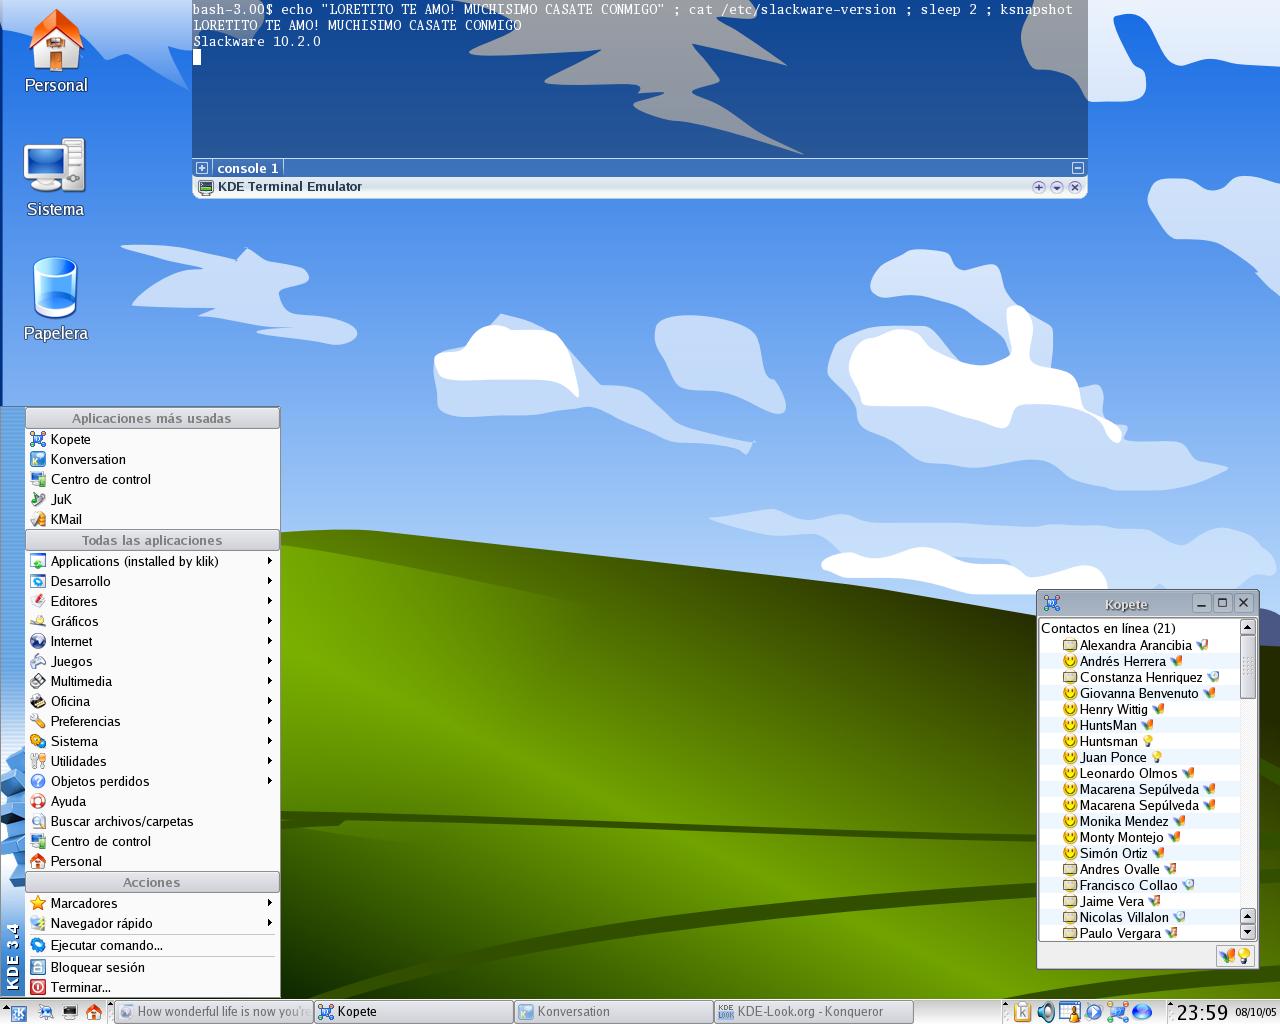The height and width of the screenshot is (1024, 1280).
Task: Open KMail from the K menu
Action: point(152,519)
